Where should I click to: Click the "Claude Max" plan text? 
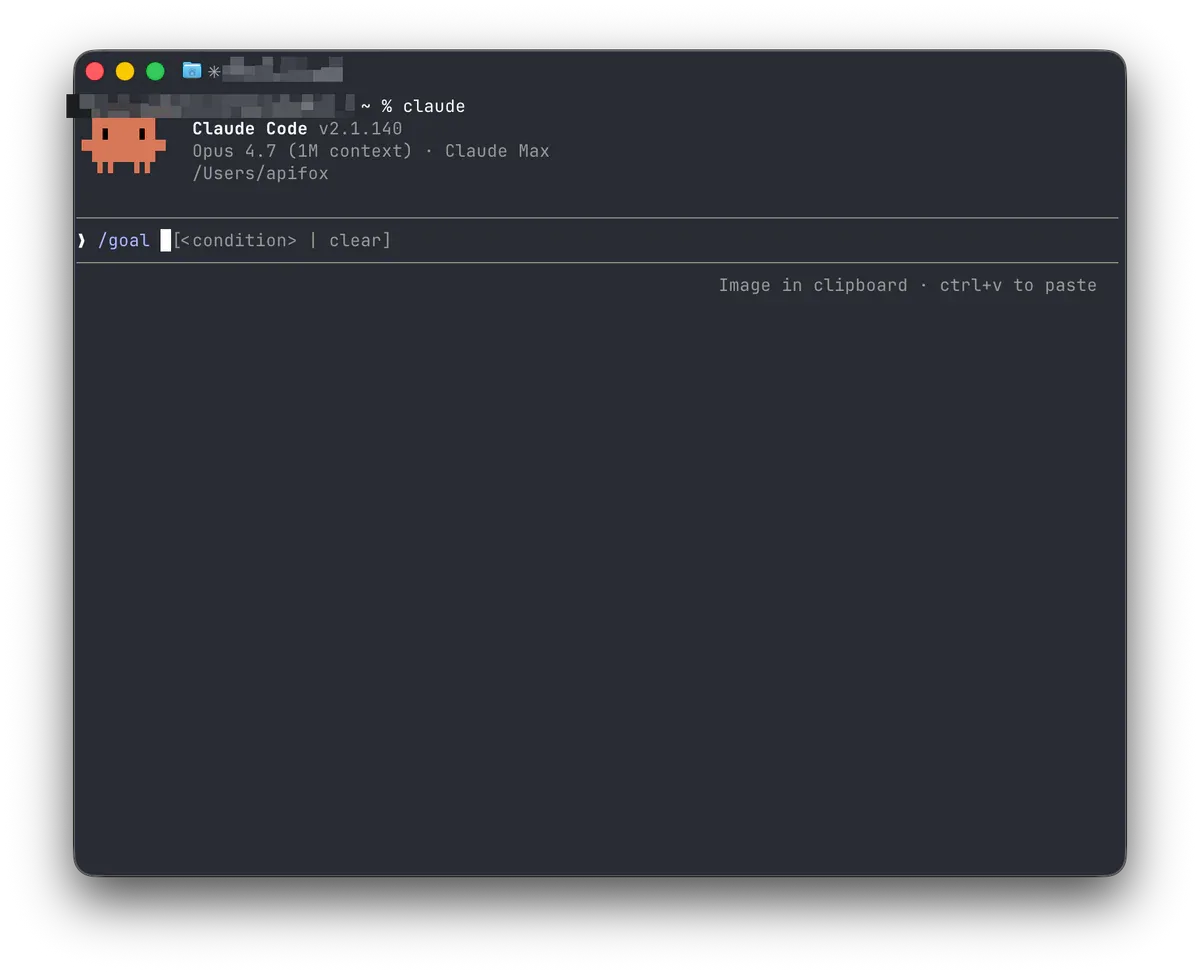coord(497,151)
